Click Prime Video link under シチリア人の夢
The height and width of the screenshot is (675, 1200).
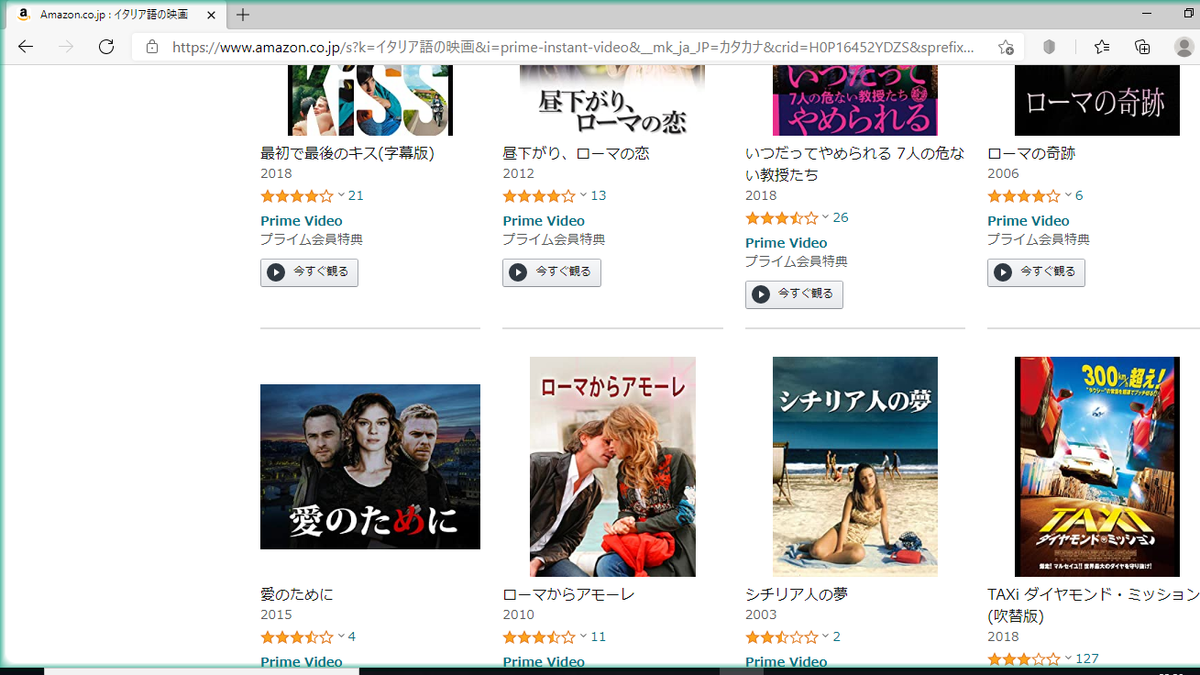(786, 661)
